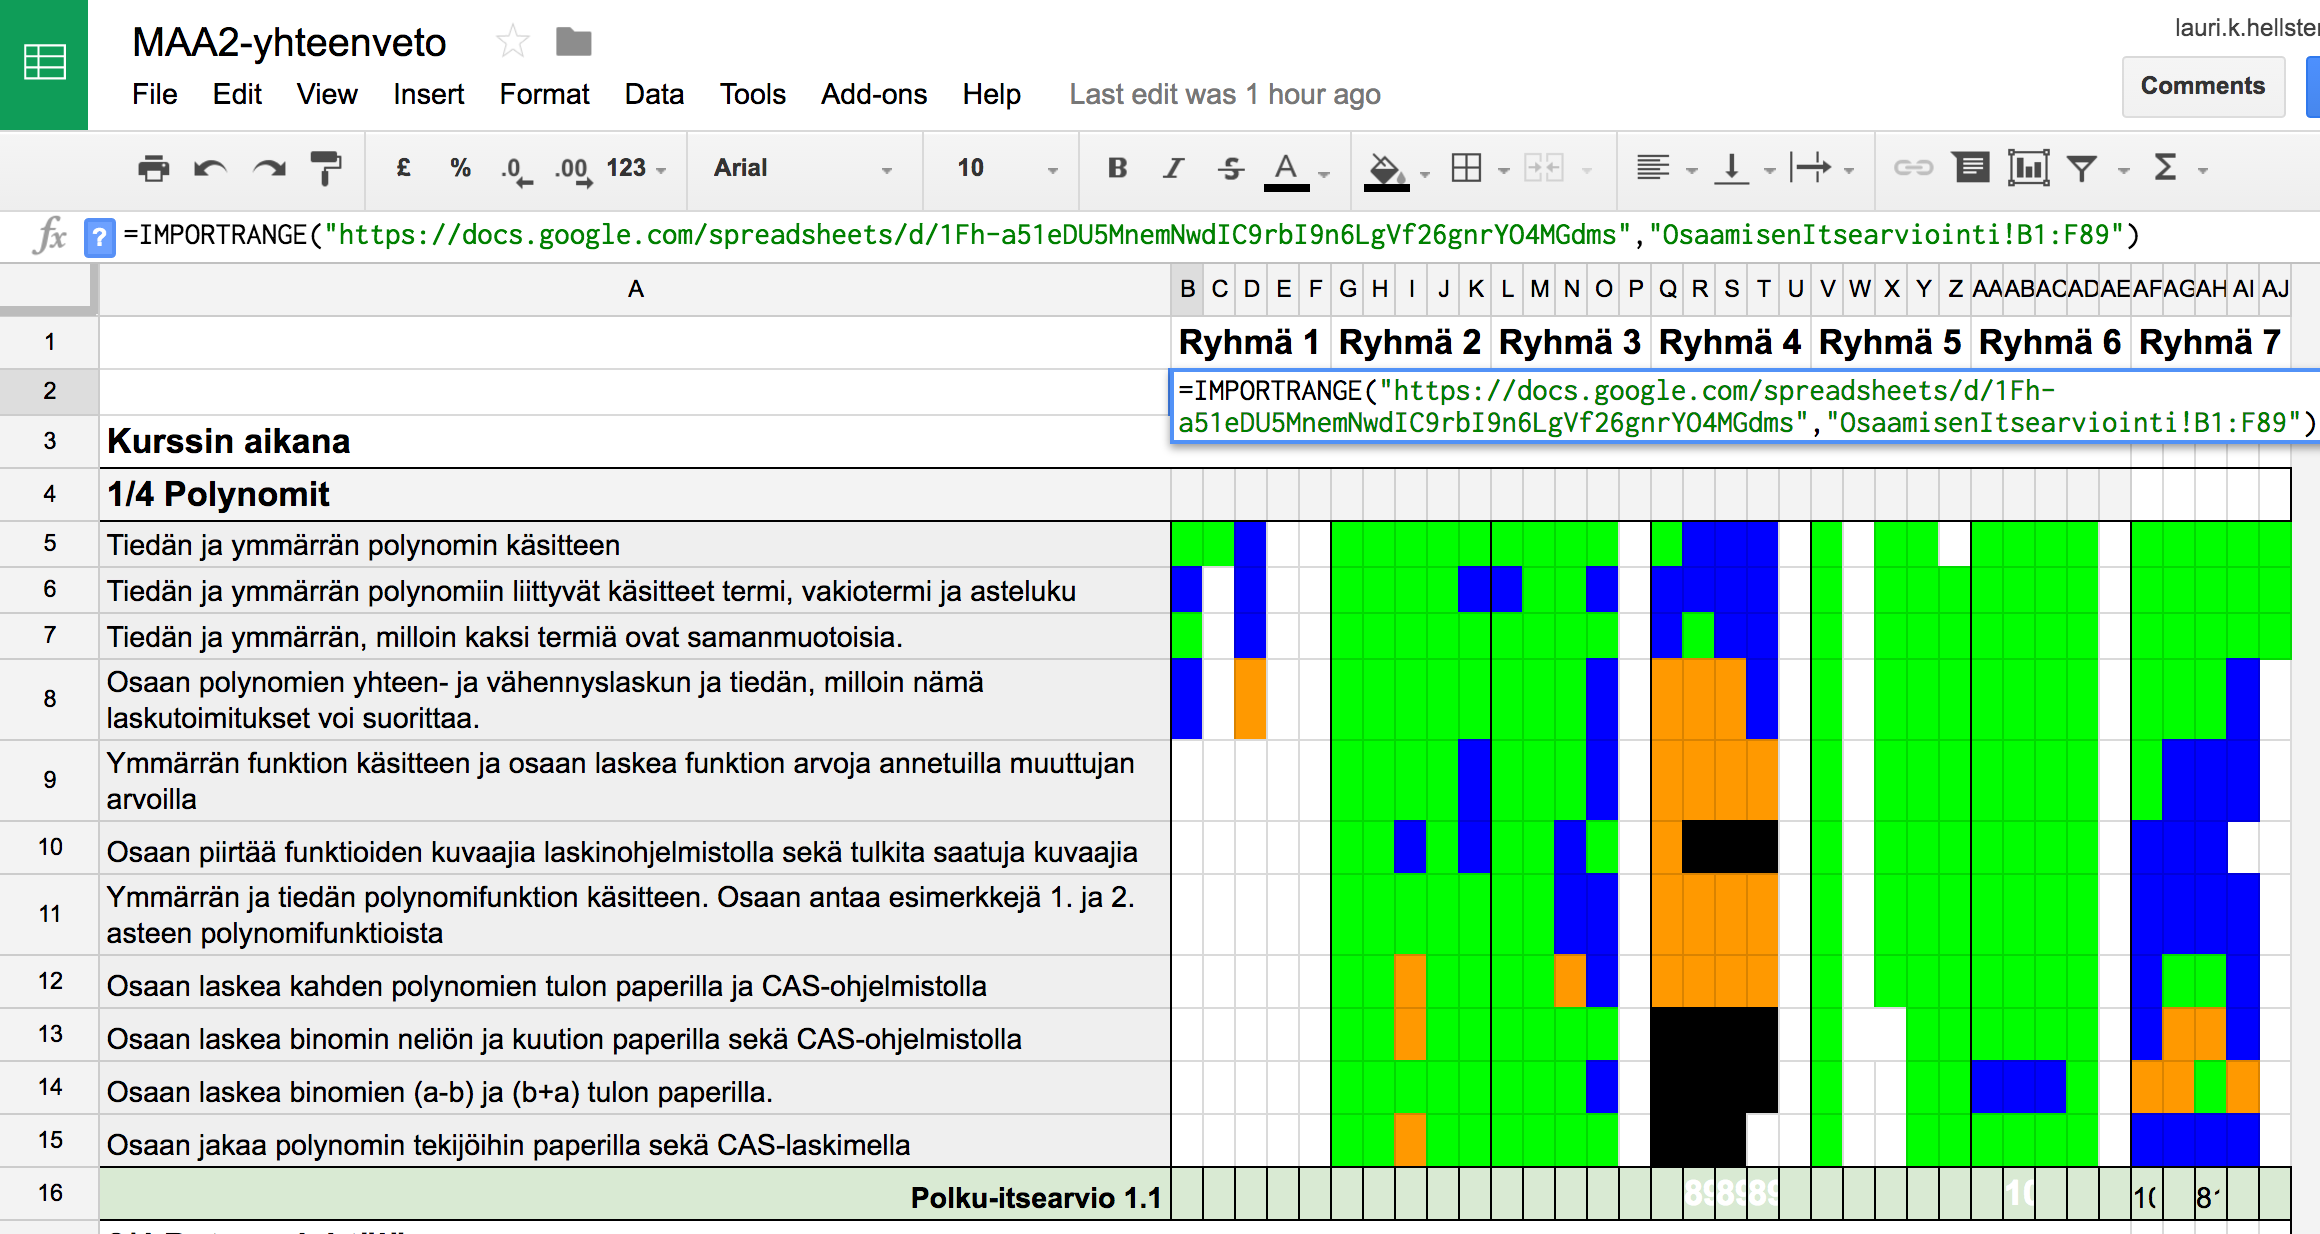Open the Sheets home green icon
Viewport: 2320px width, 1234px height.
pos(44,64)
